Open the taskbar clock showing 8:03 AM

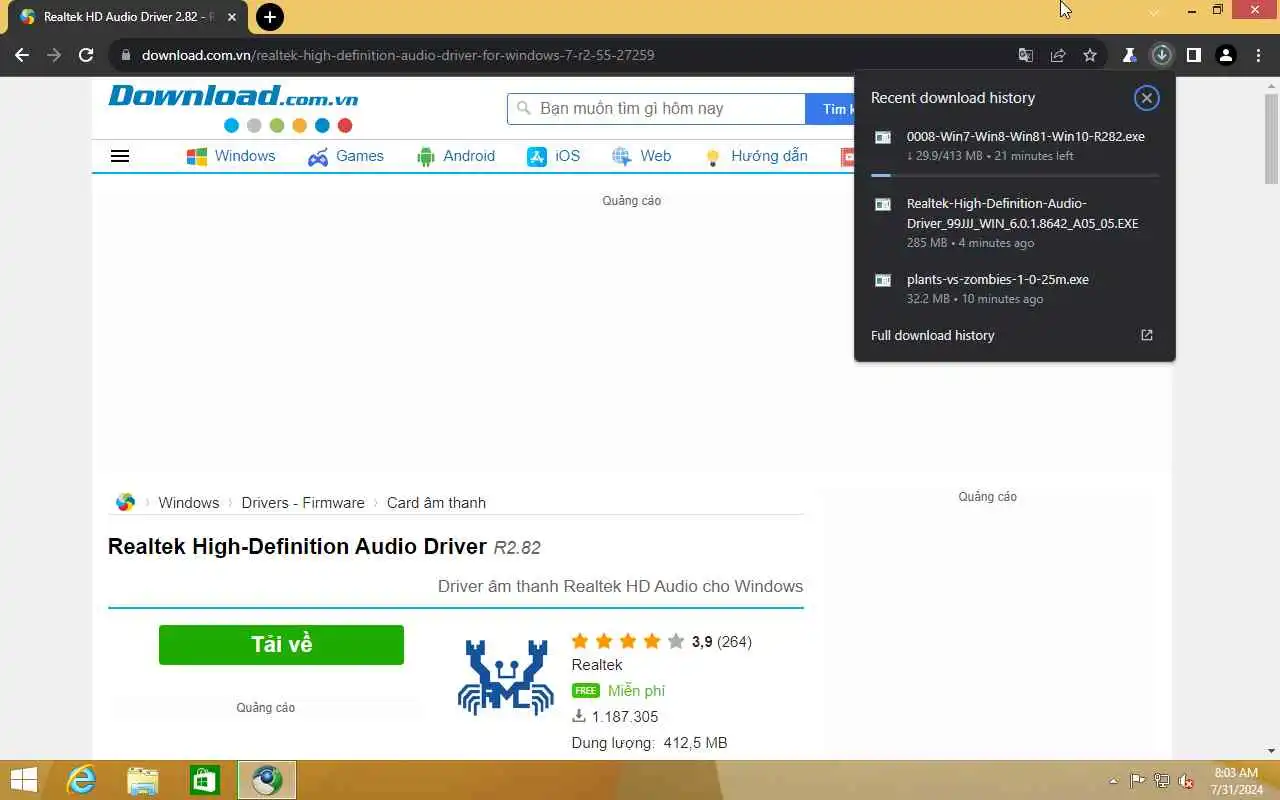tap(1236, 781)
